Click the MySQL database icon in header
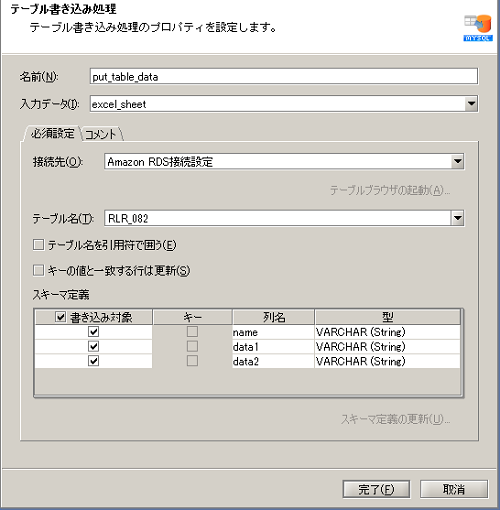Screen dimensions: 500x510 (x=478, y=28)
